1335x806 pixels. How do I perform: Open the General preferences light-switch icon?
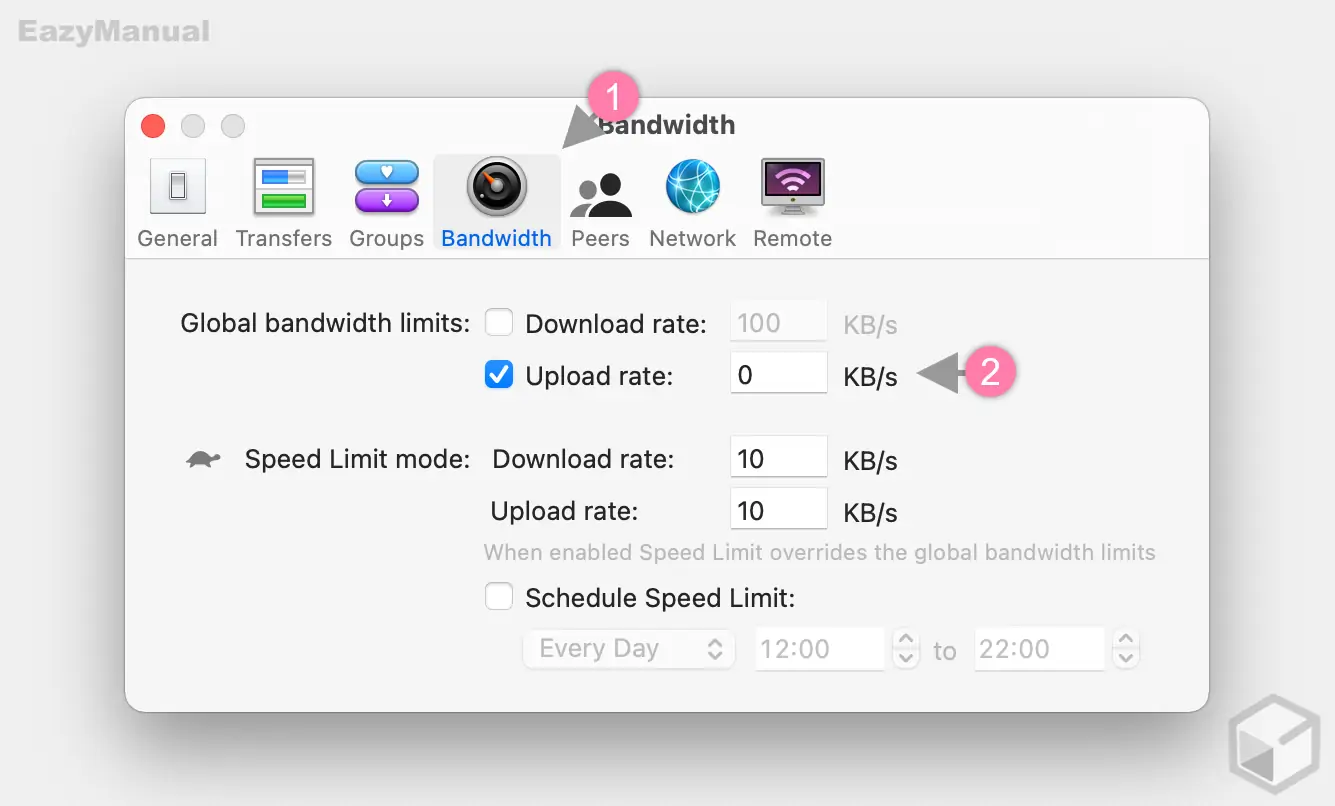178,187
